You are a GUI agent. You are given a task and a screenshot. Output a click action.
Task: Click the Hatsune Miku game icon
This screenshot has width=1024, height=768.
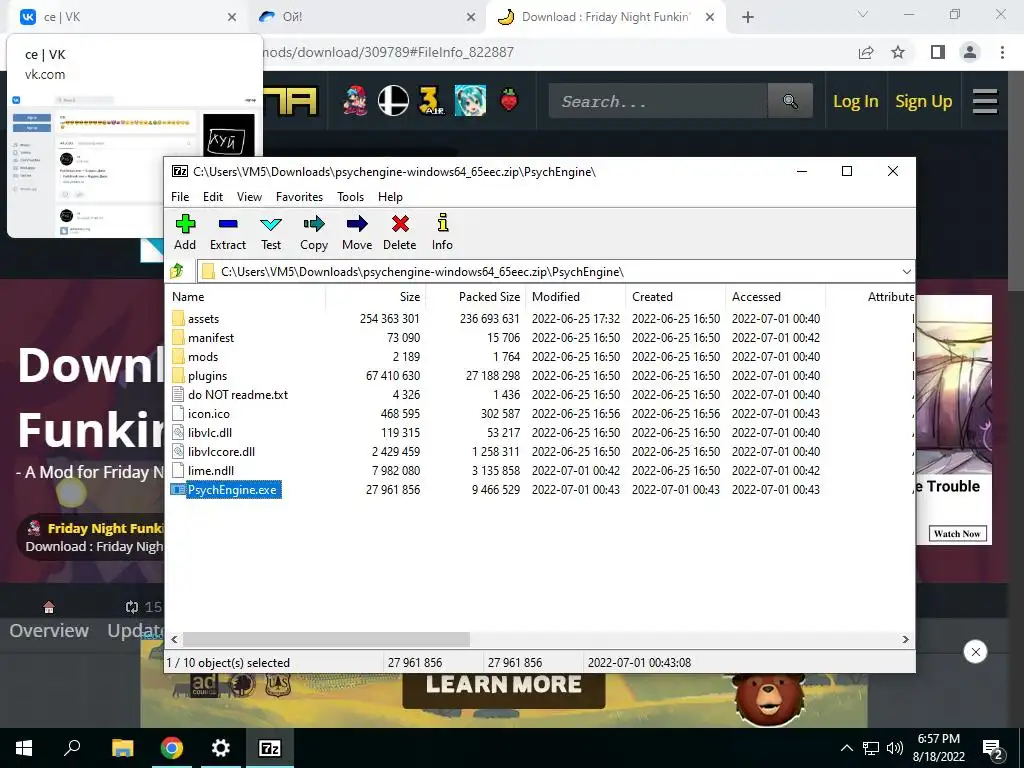[470, 101]
